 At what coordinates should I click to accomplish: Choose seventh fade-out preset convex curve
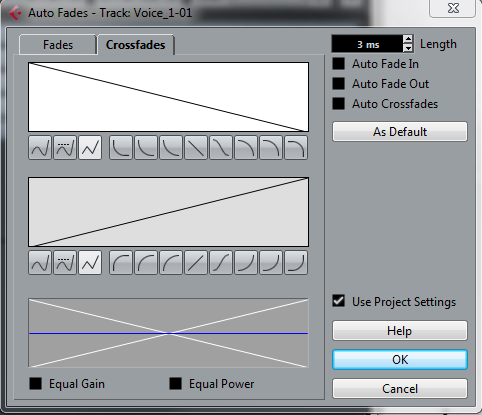(271, 148)
